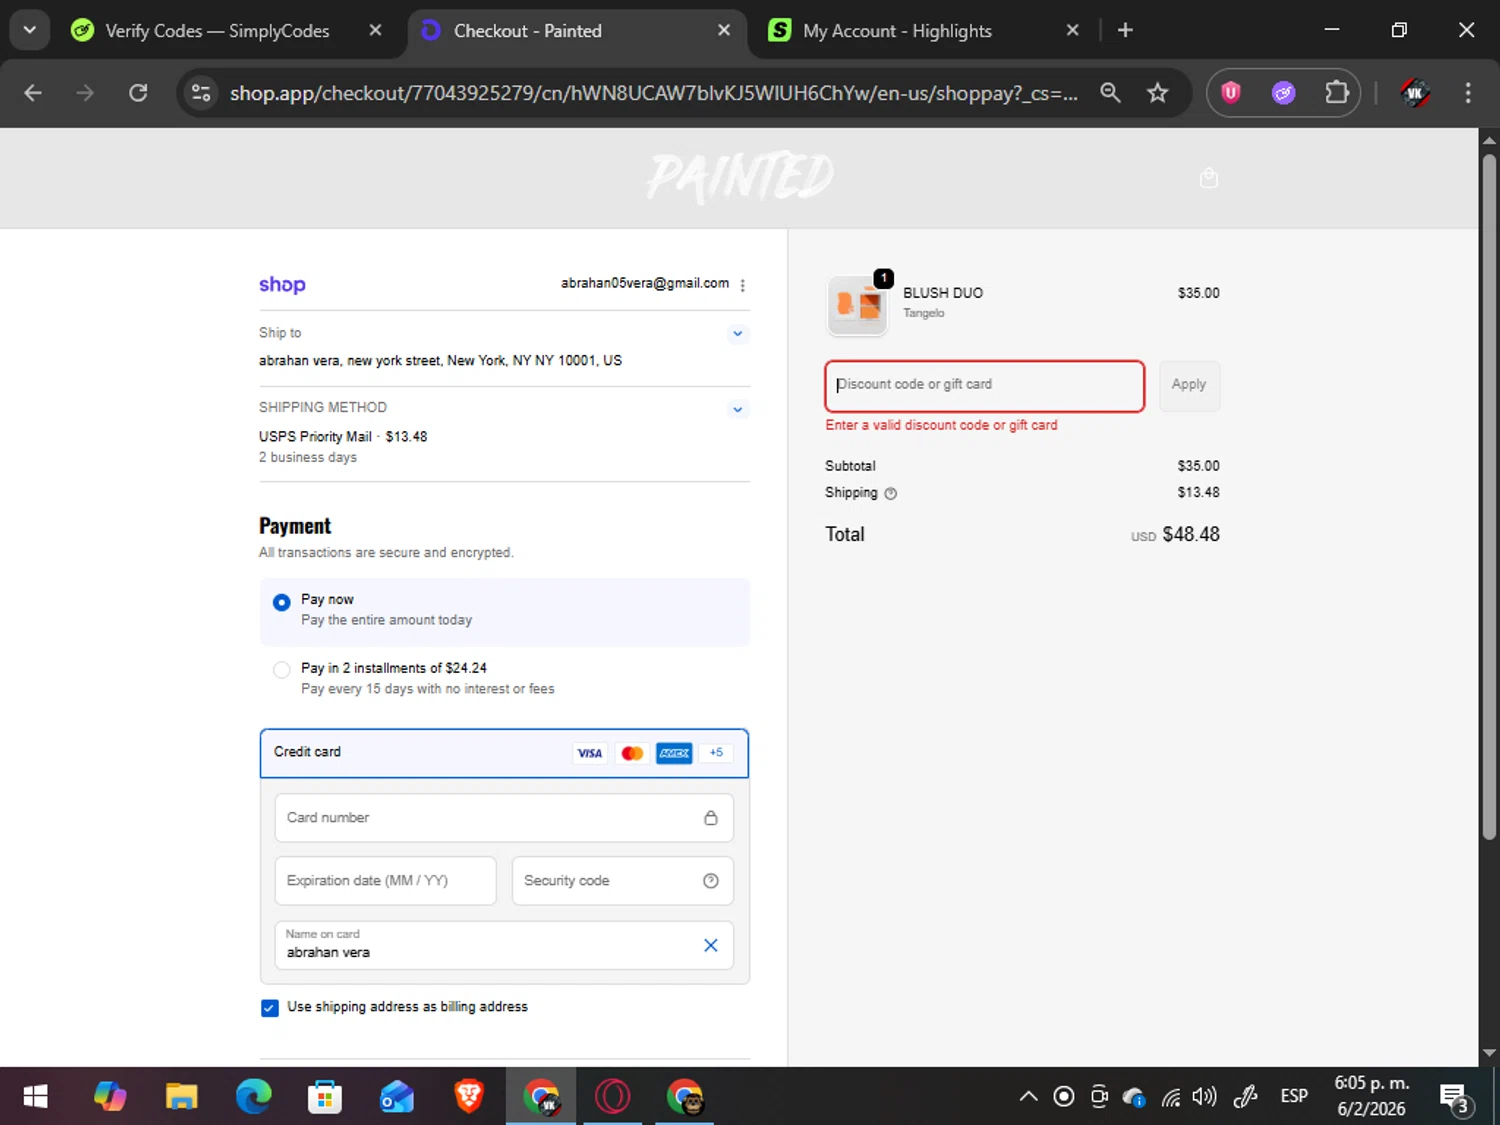Click the card number lock icon

pyautogui.click(x=710, y=818)
